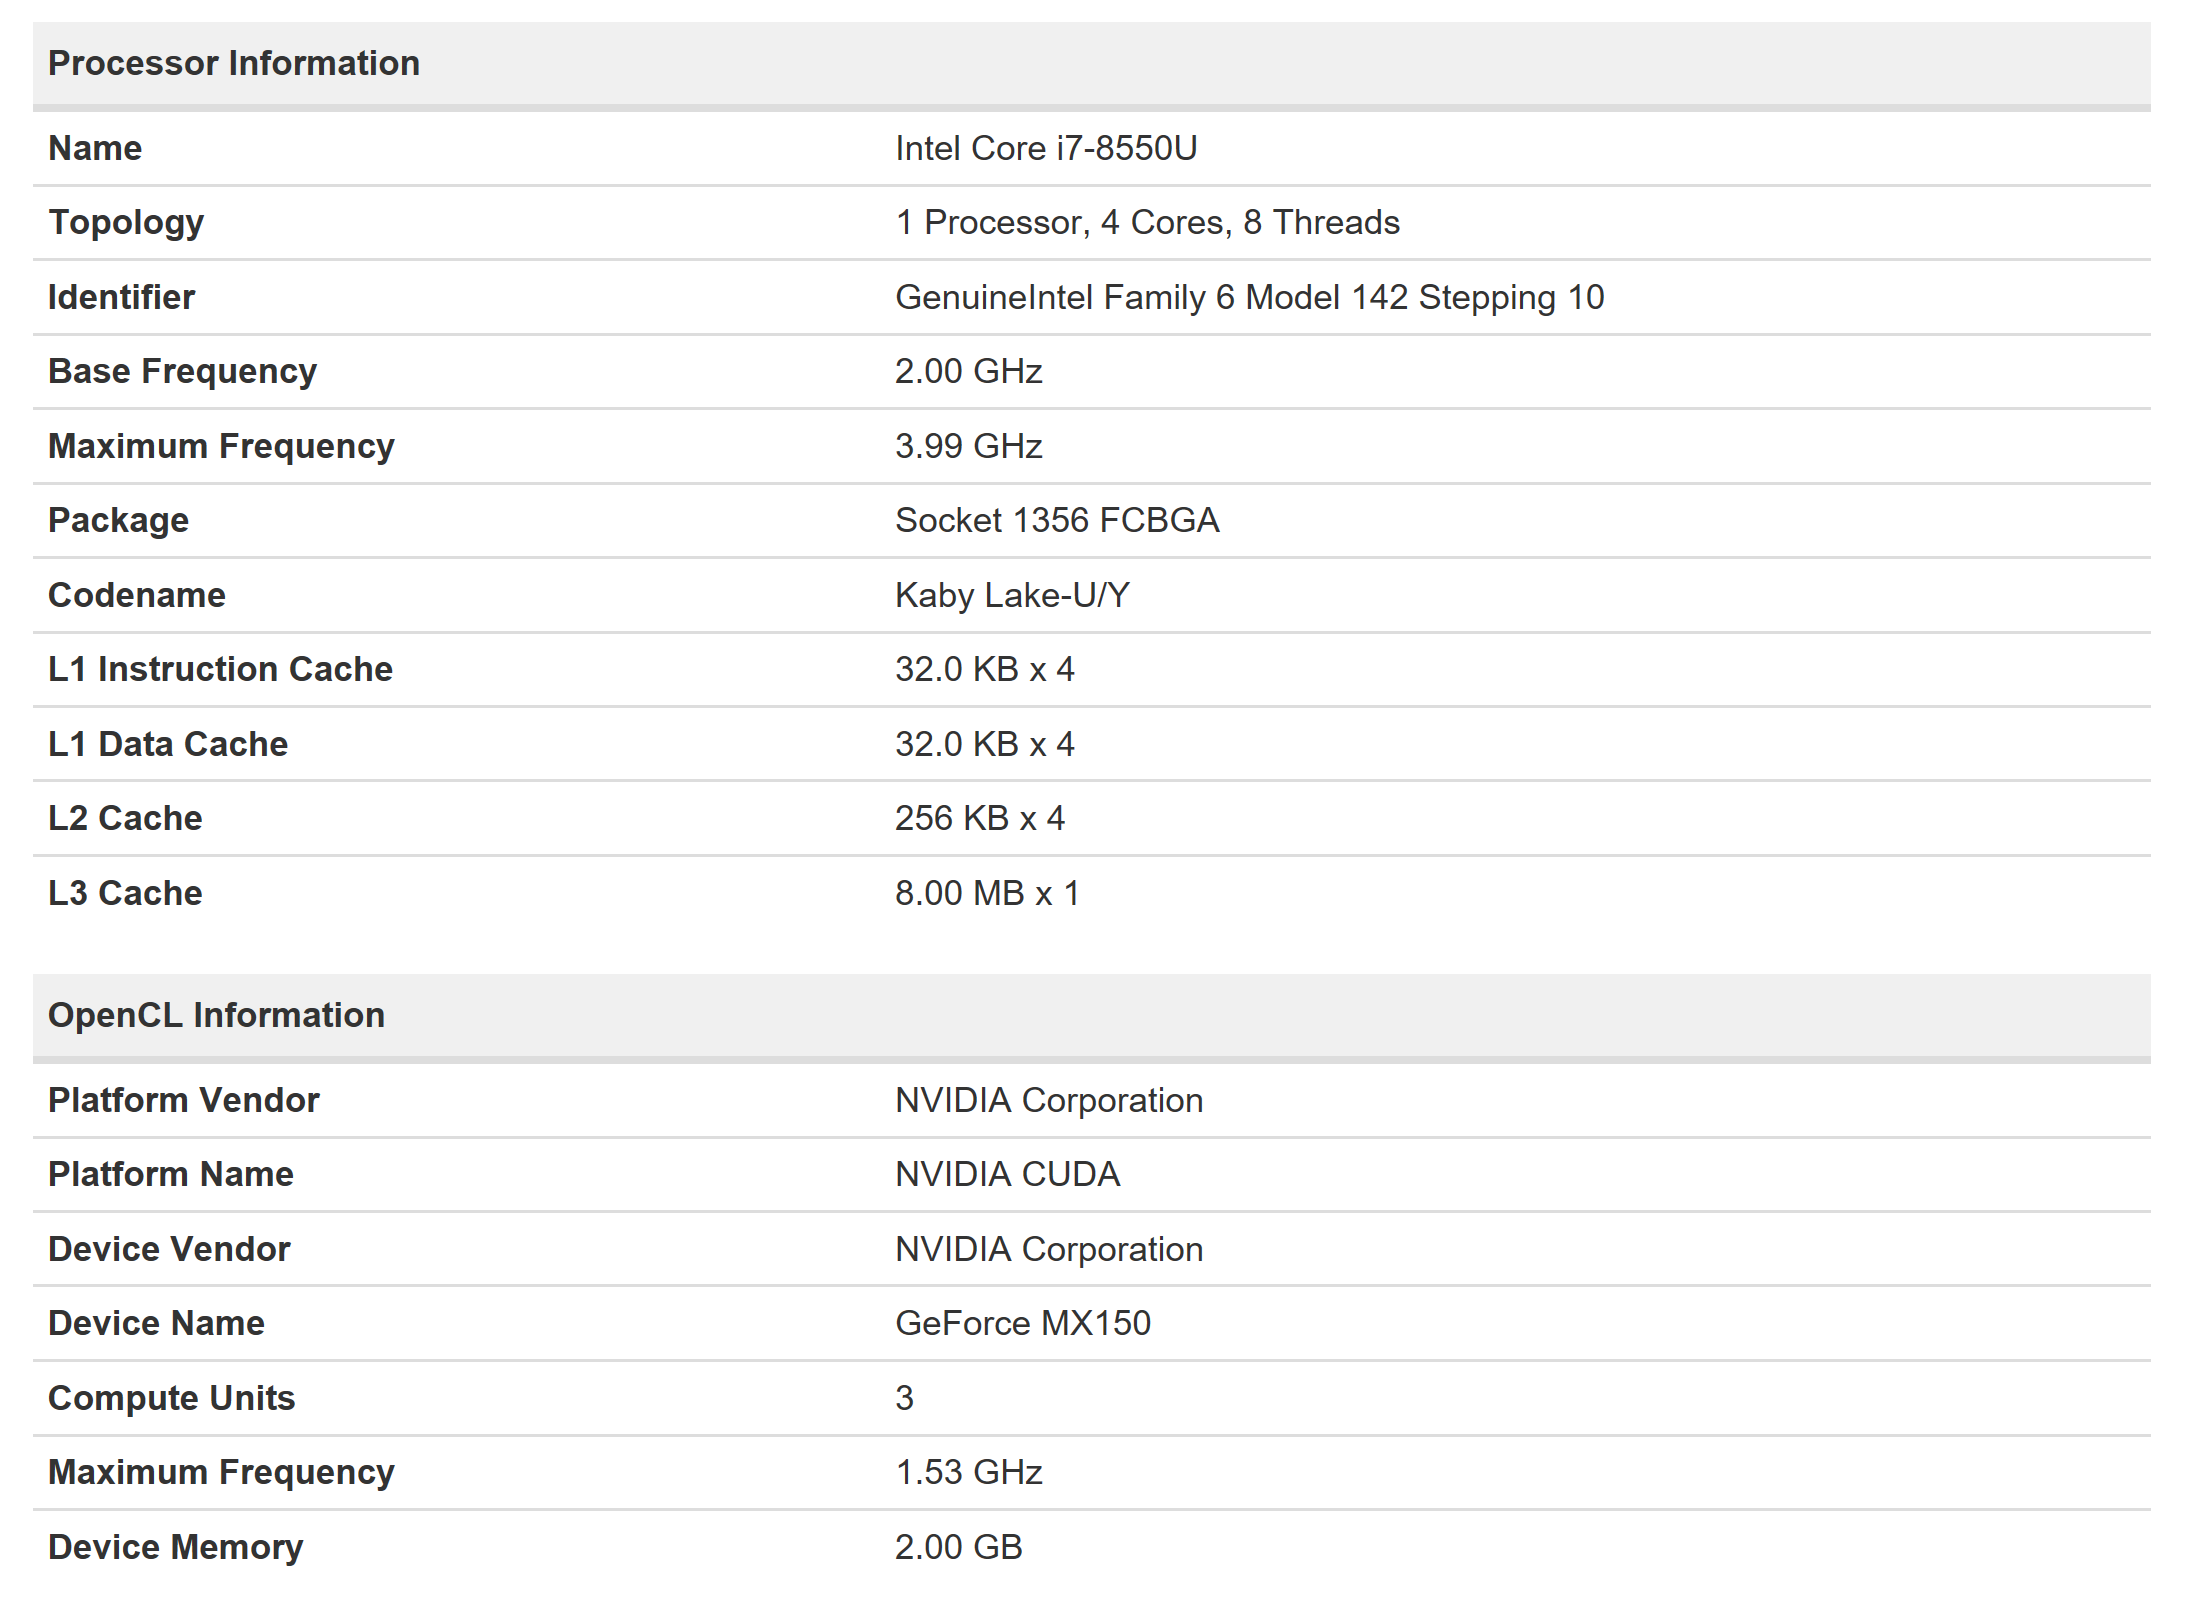Select the 256 KB x 4 value

[x=980, y=818]
